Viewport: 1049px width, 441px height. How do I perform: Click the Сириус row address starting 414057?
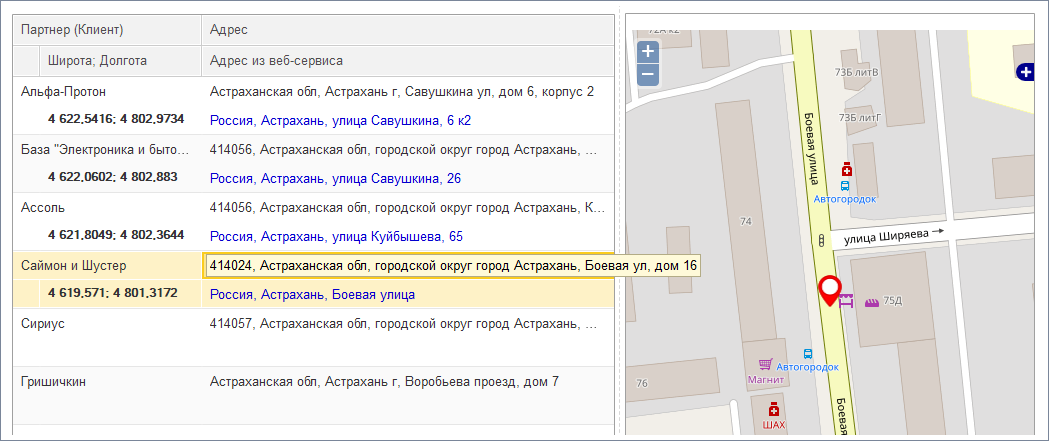(x=403, y=324)
